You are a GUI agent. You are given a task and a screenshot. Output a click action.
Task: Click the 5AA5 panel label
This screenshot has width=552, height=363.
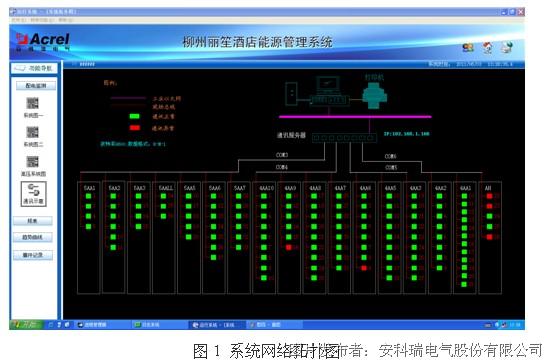click(x=189, y=188)
